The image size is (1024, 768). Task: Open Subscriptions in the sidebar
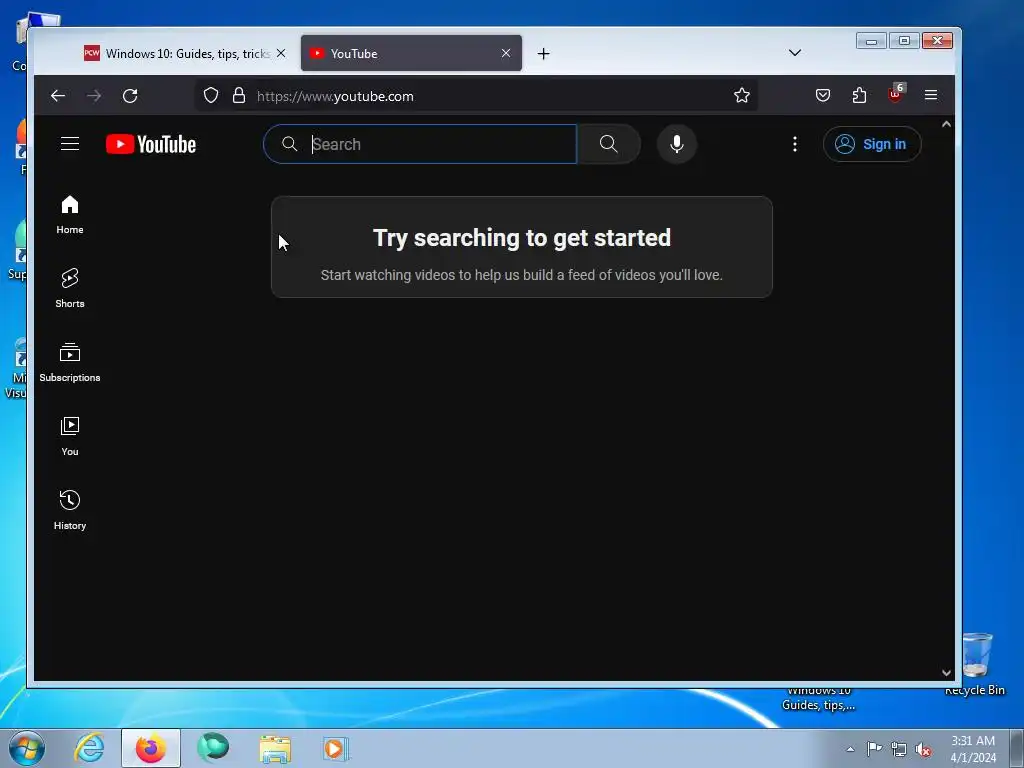pyautogui.click(x=70, y=362)
